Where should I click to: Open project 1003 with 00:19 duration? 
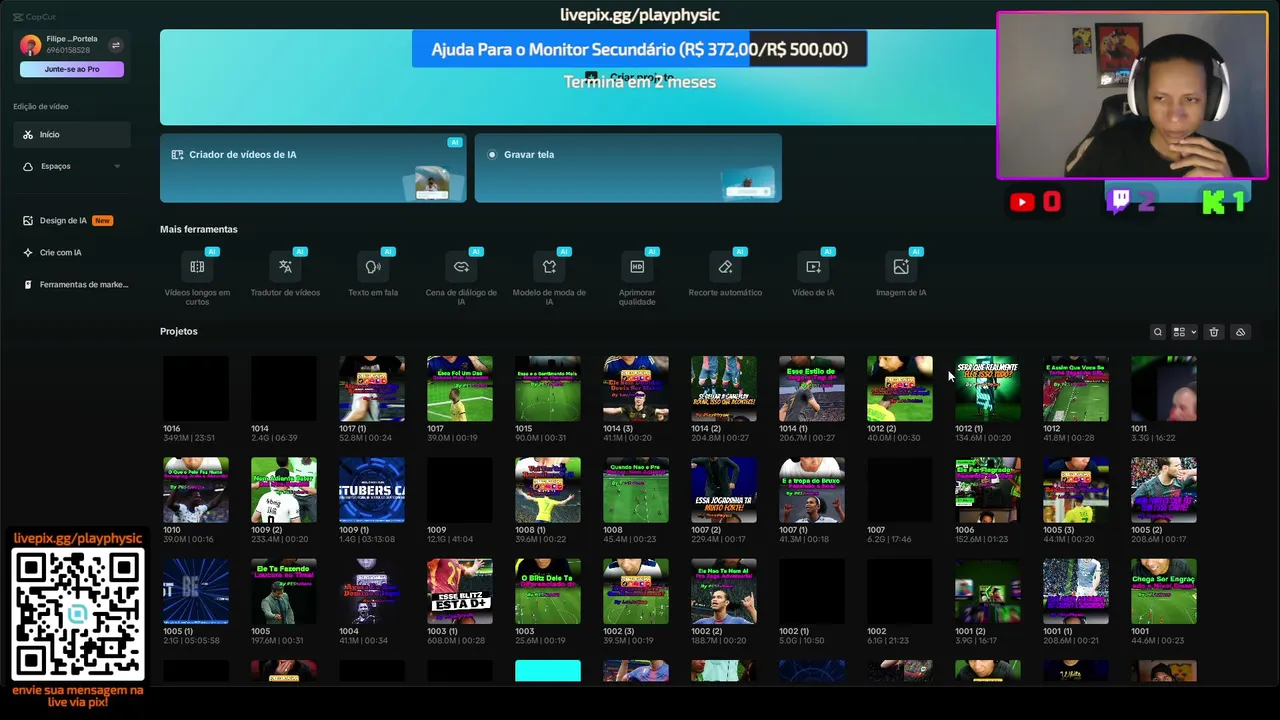(548, 591)
